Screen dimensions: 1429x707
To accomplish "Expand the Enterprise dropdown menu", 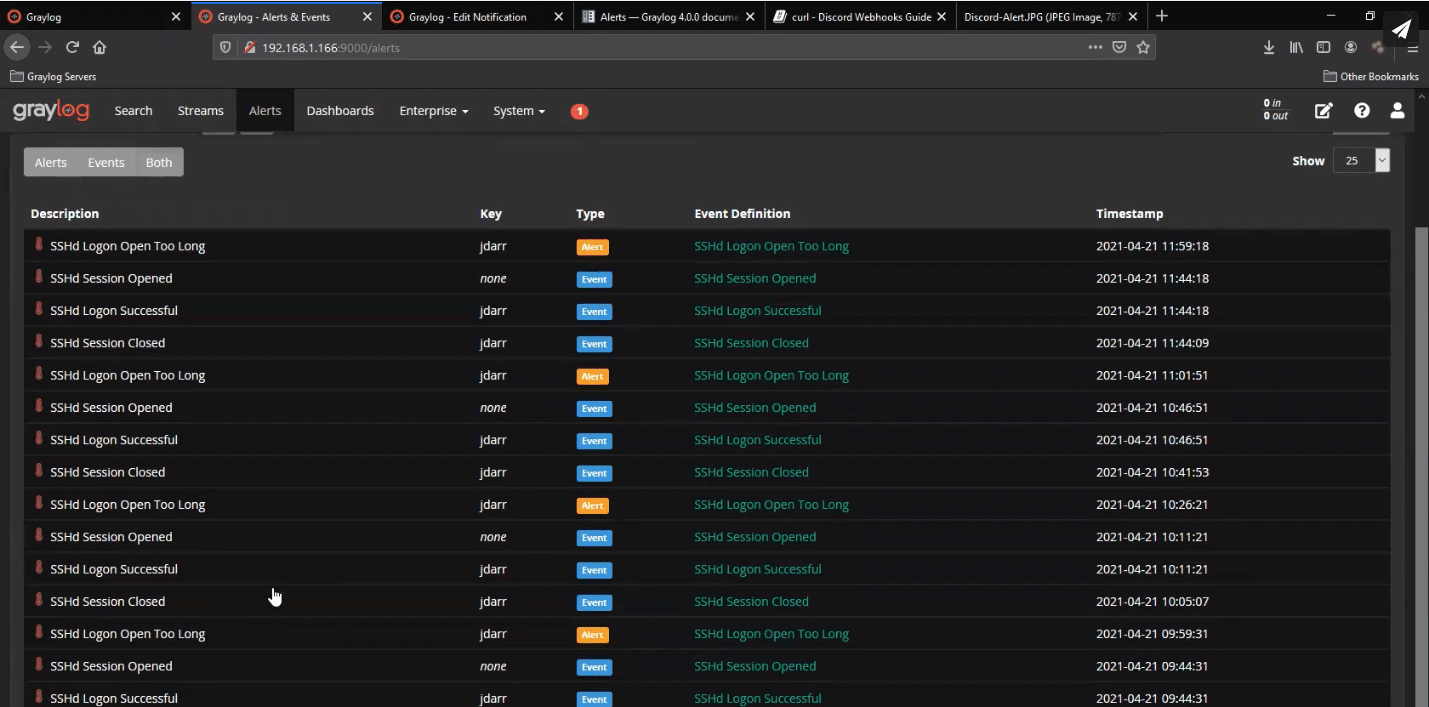I will tap(433, 111).
